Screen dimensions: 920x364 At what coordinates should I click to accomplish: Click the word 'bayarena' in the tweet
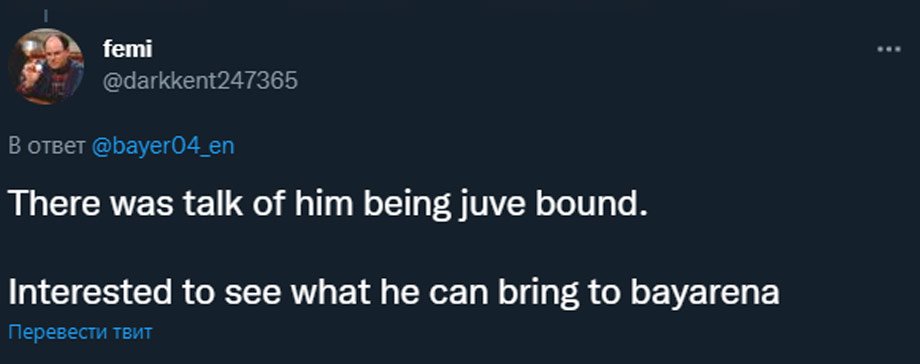point(705,292)
